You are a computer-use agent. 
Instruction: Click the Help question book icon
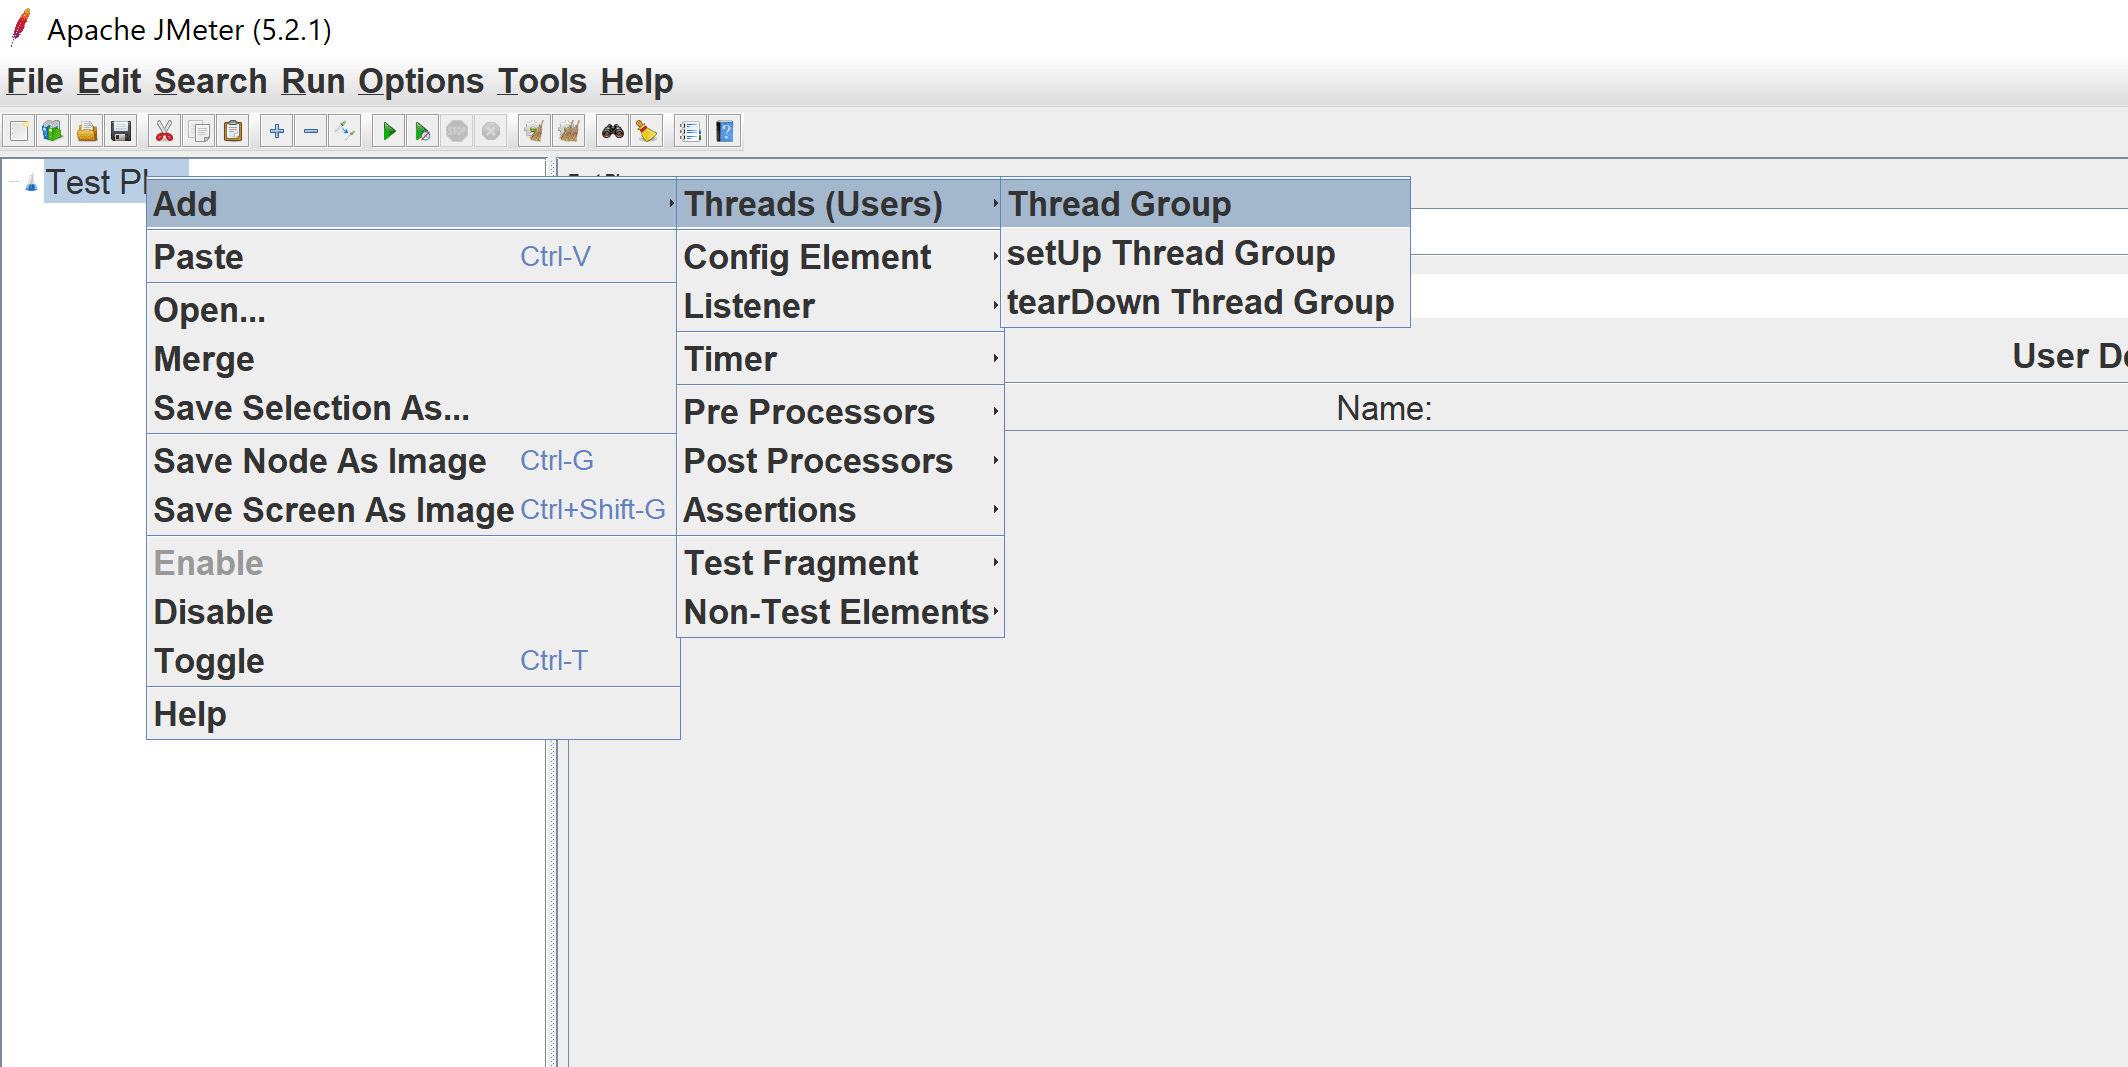click(x=725, y=131)
